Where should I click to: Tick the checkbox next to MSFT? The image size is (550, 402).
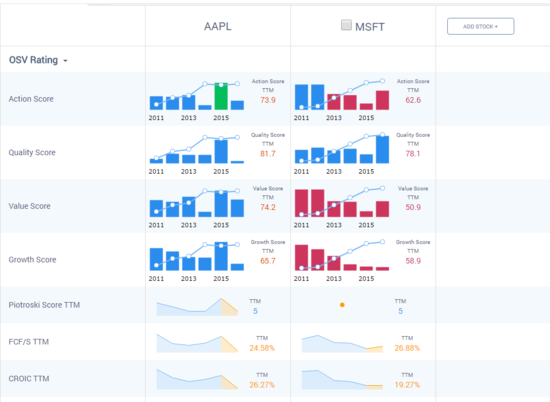(x=346, y=25)
